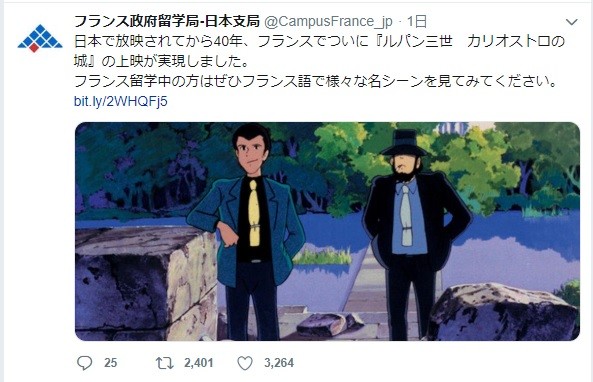The height and width of the screenshot is (382, 593).
Task: Click the reply speech bubble icon
Action: click(84, 363)
